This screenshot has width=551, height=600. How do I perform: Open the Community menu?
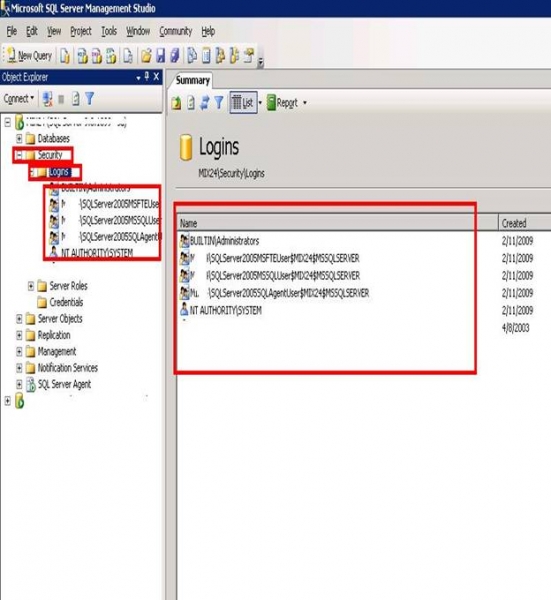[176, 31]
